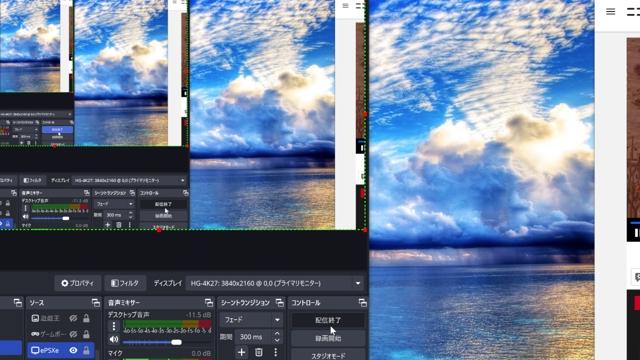The width and height of the screenshot is (640, 360).
Task: Open source Properties (プロパティ) gear button
Action: point(78,283)
